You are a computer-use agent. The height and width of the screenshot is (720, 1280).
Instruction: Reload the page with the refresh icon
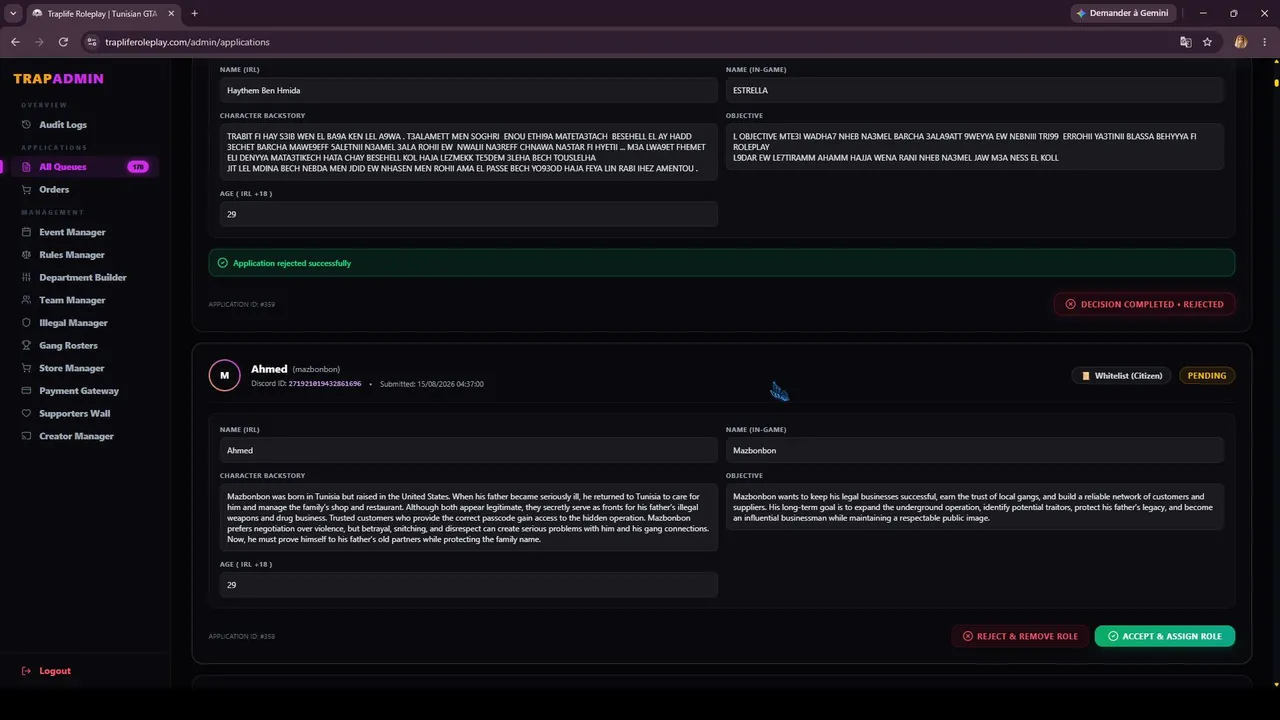pos(63,42)
